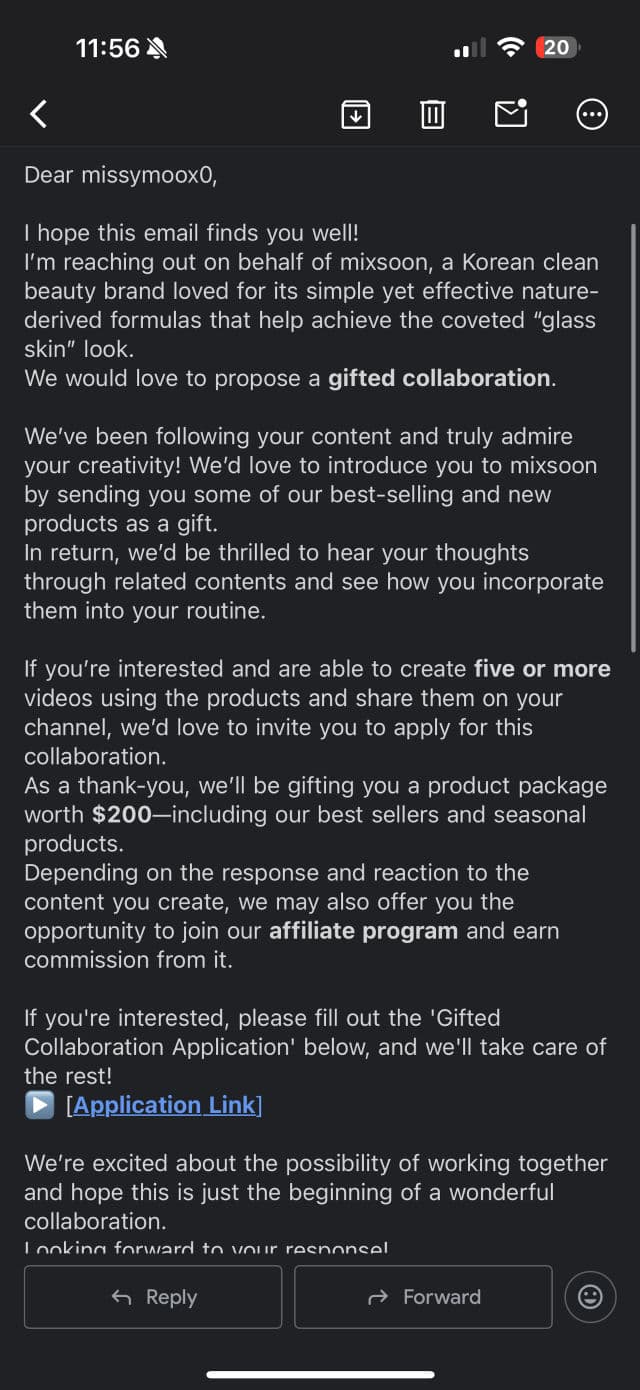Tap the 11:56 clock time

click(x=107, y=48)
